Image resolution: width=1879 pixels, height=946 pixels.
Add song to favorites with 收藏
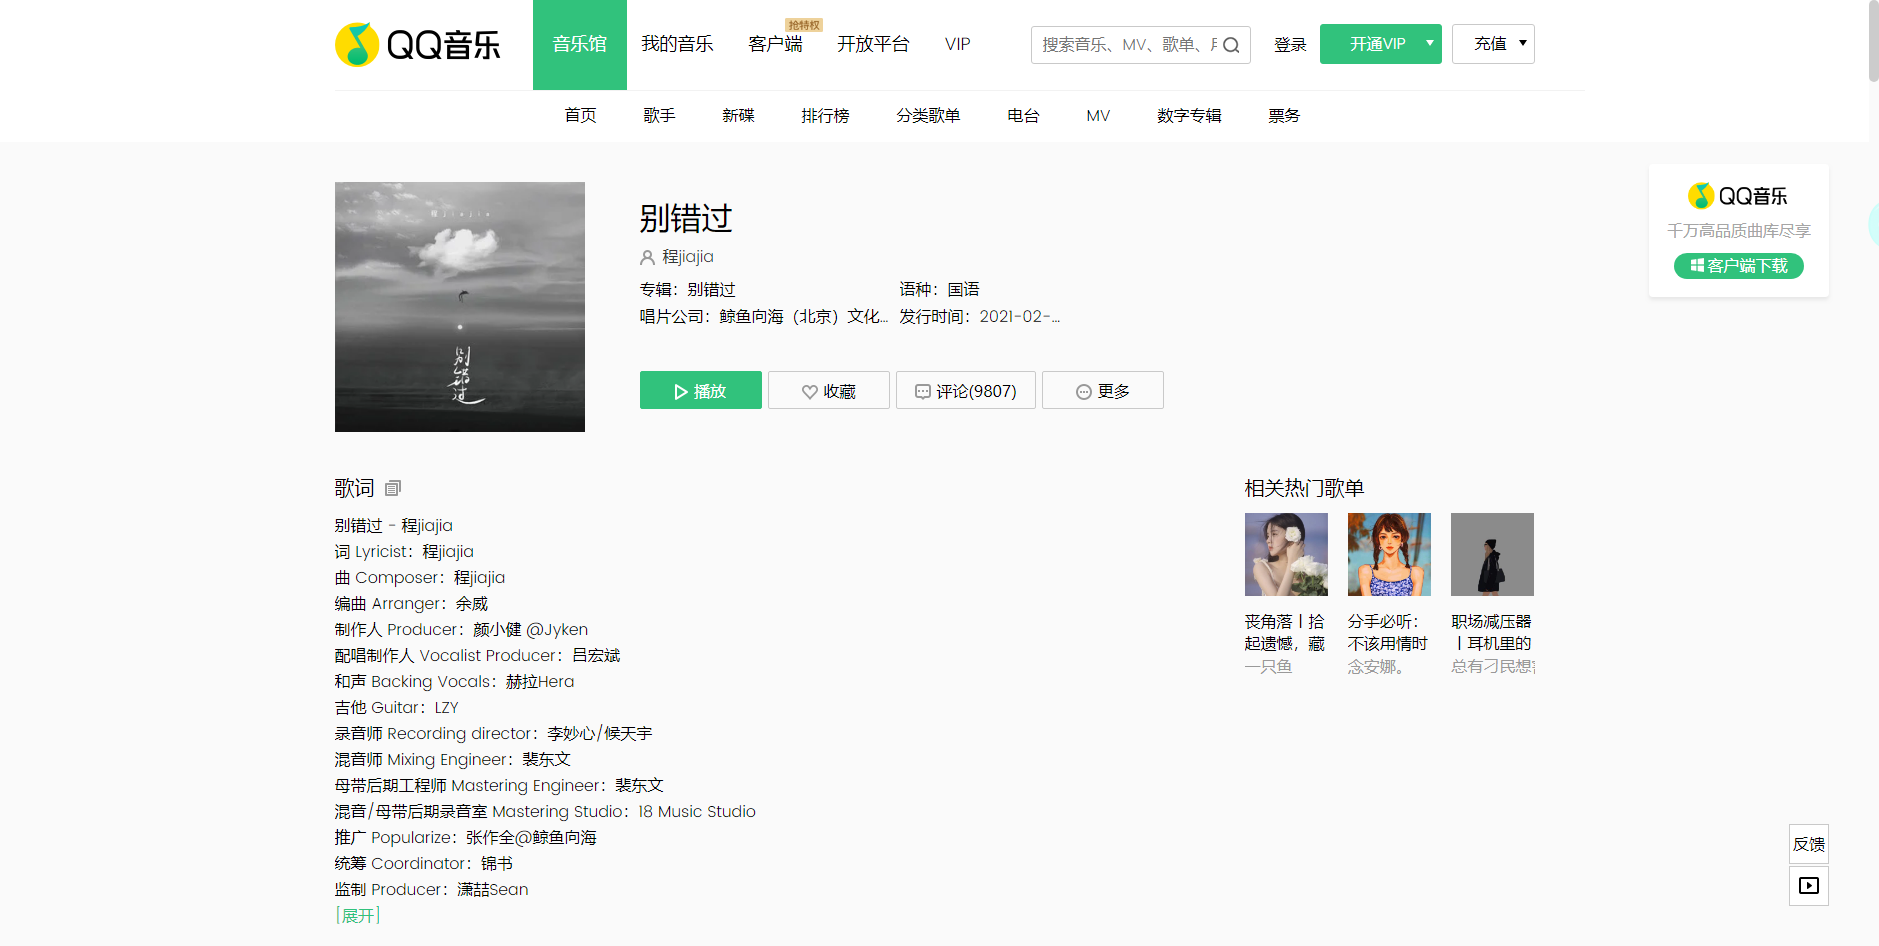pos(828,391)
